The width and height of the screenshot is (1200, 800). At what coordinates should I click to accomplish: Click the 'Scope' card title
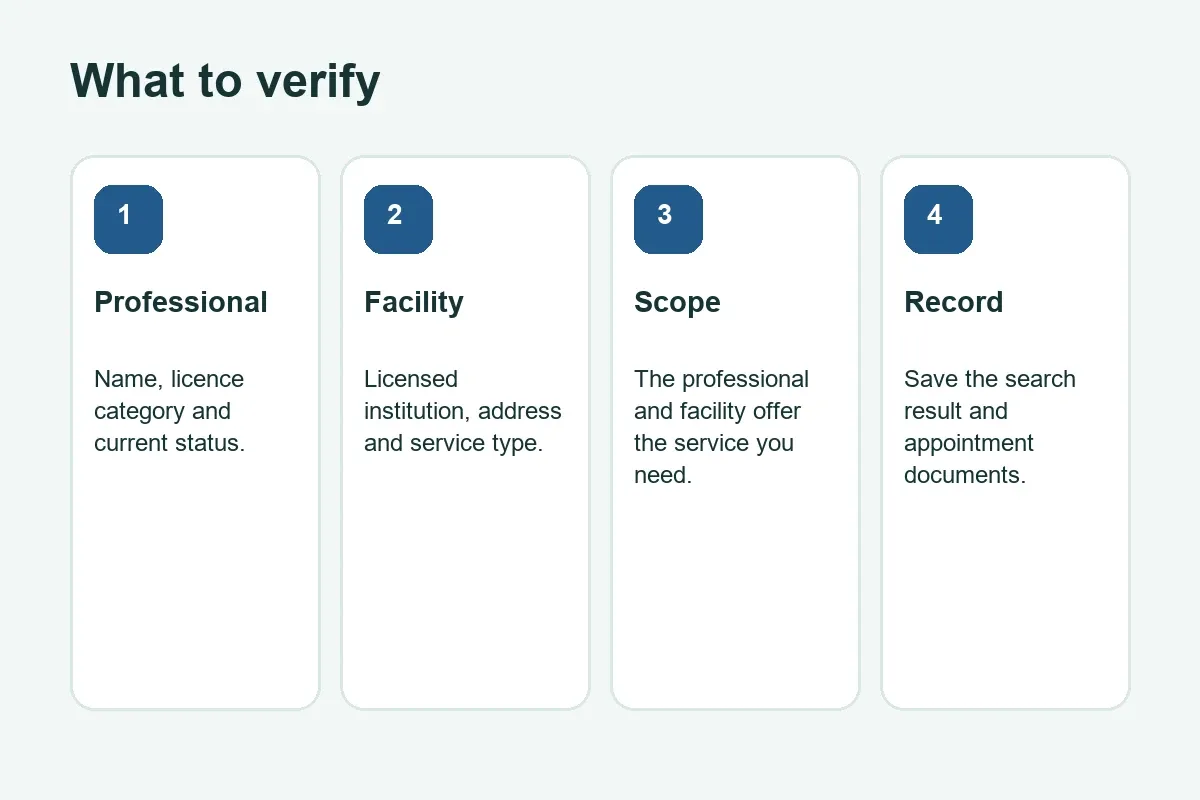pyautogui.click(x=677, y=302)
